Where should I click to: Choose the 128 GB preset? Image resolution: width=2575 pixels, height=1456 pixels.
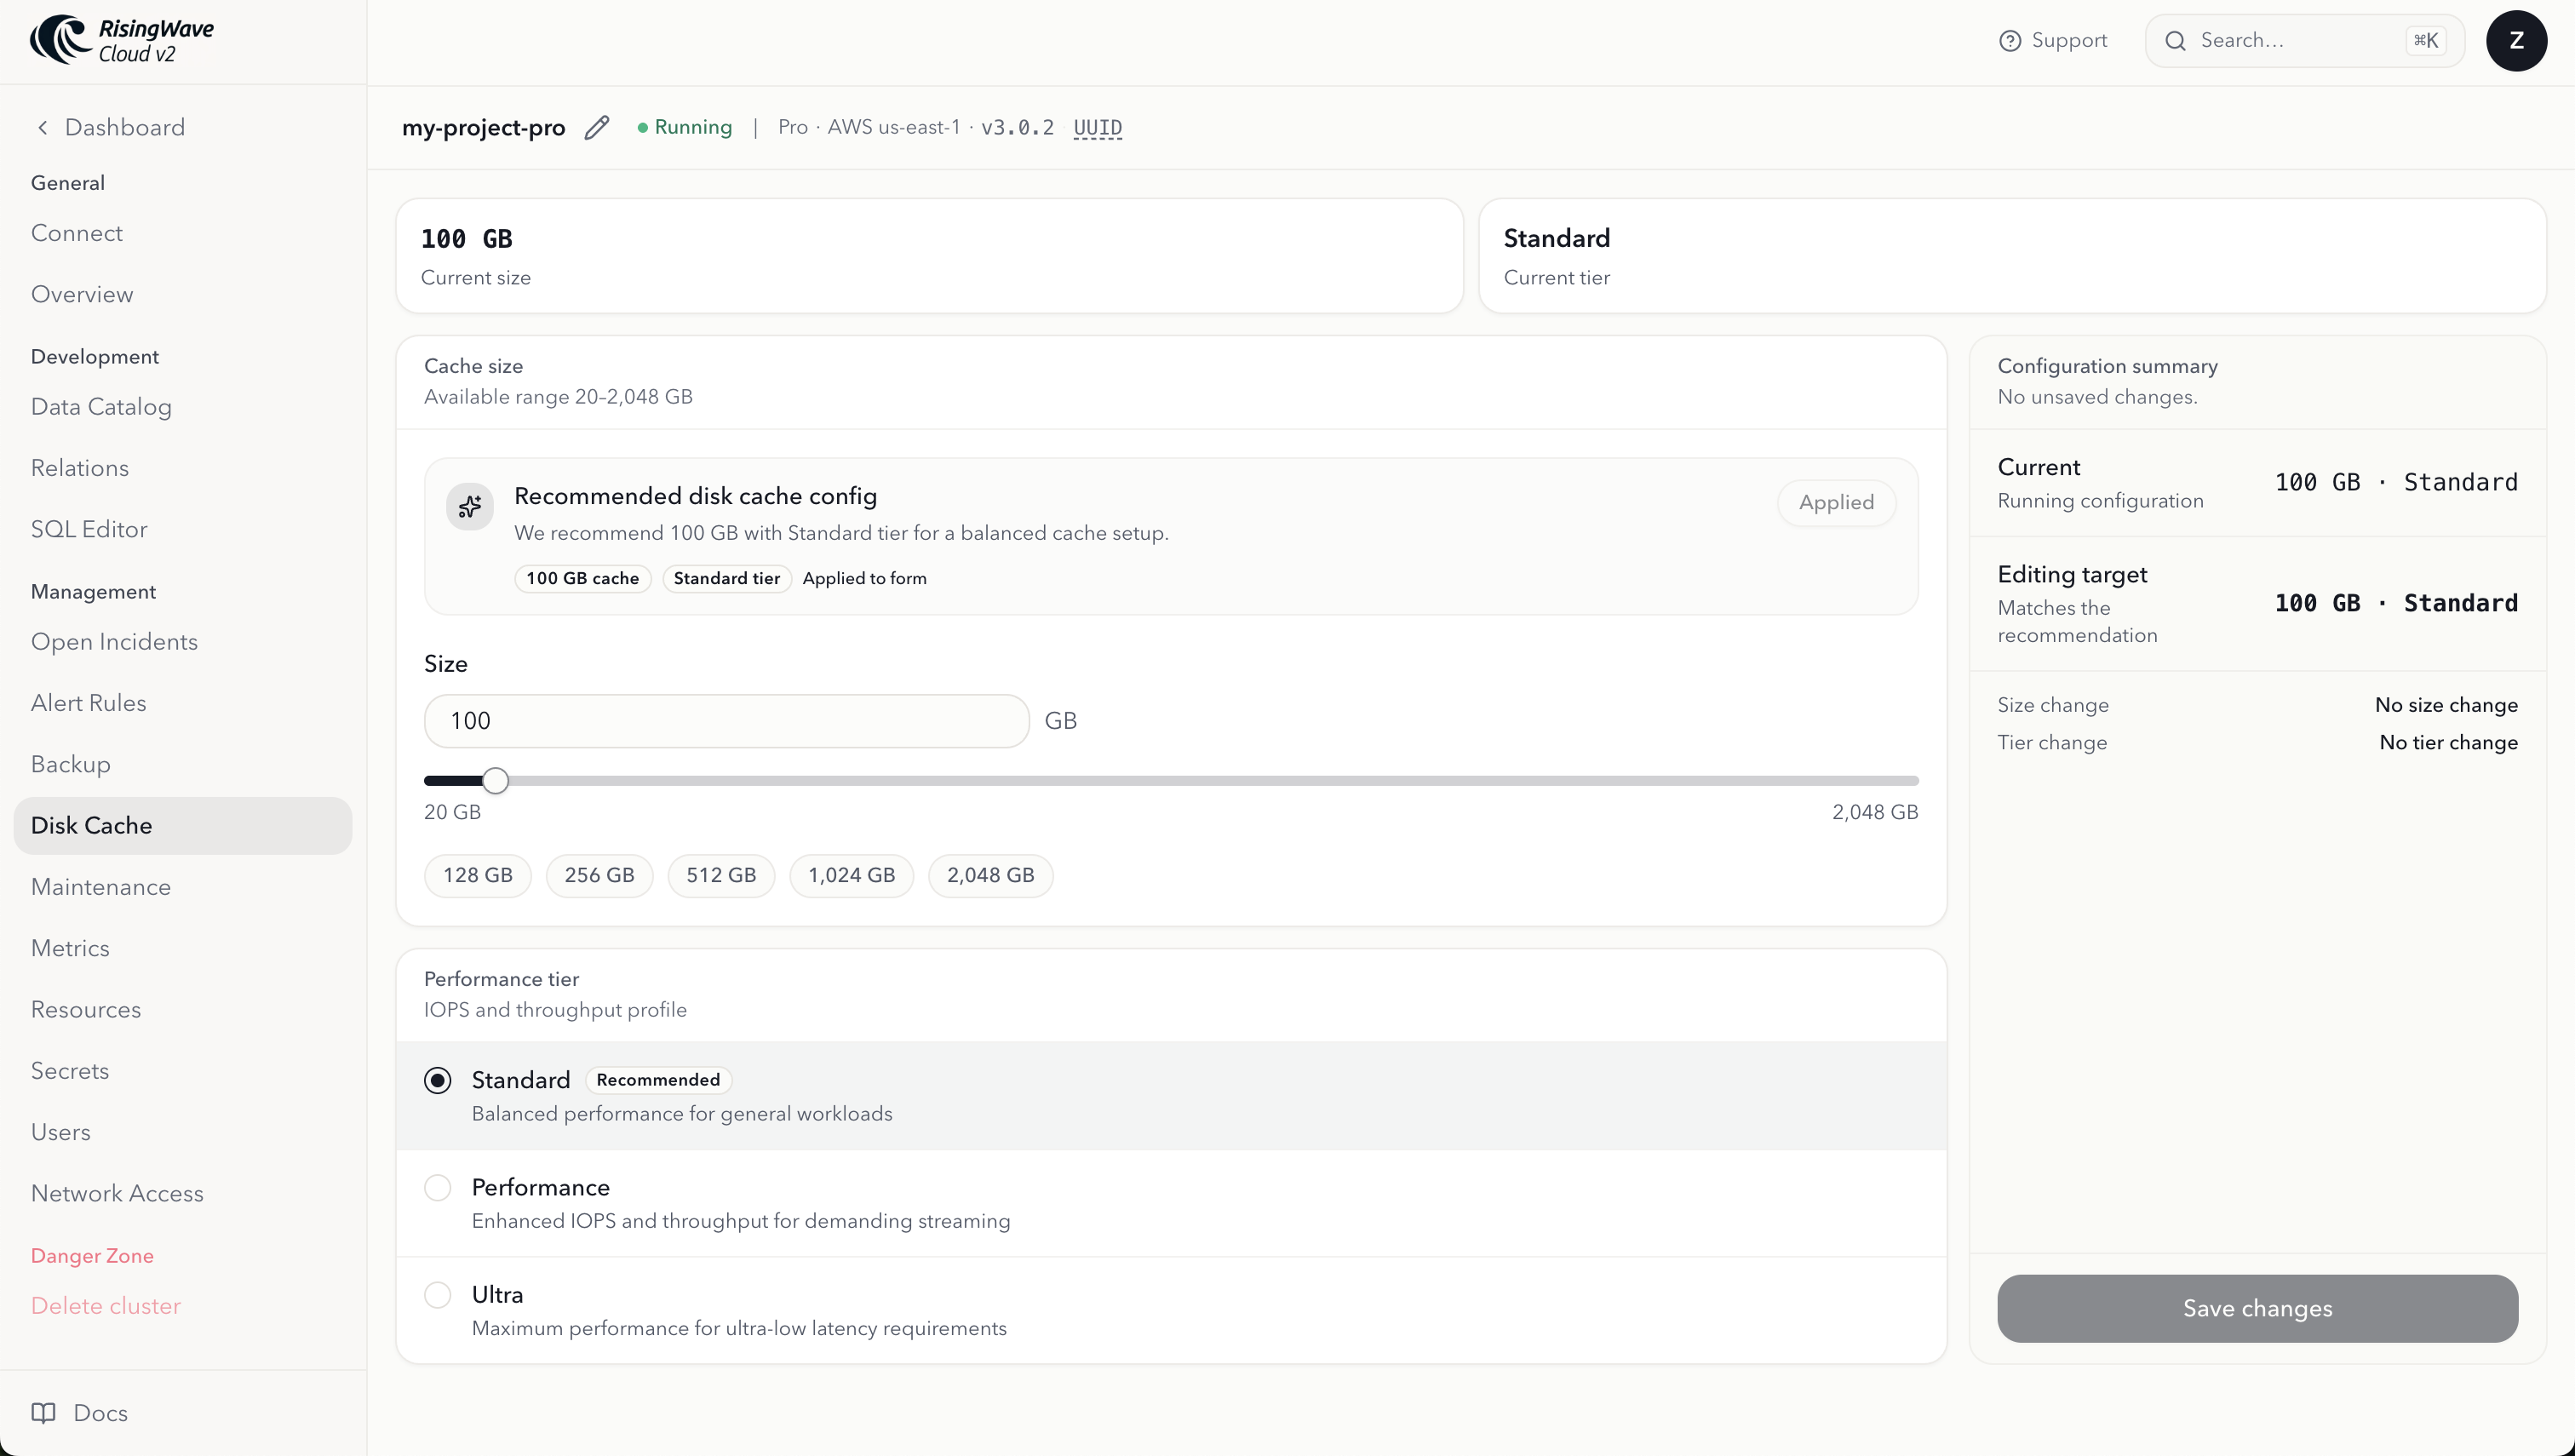[477, 875]
